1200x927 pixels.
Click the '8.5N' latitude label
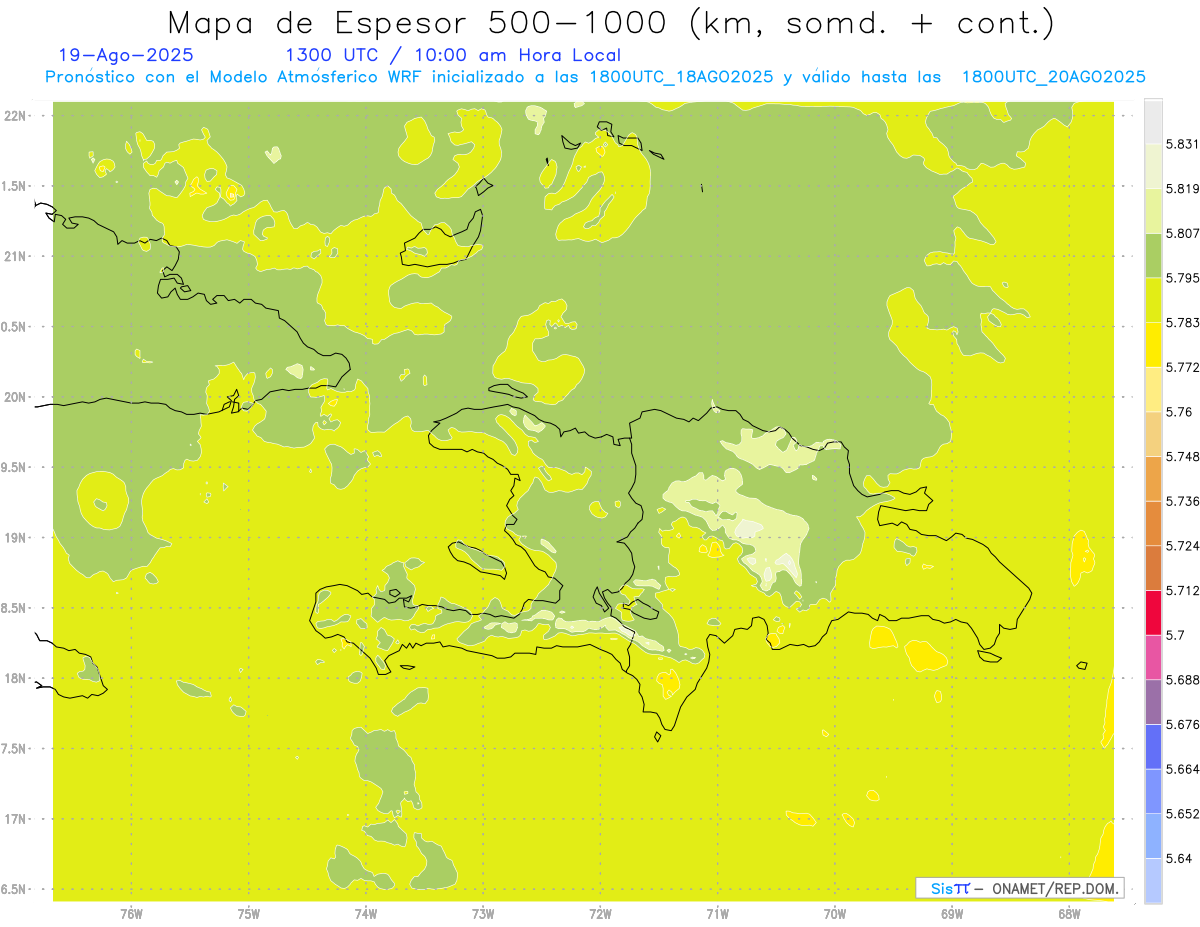[15, 608]
